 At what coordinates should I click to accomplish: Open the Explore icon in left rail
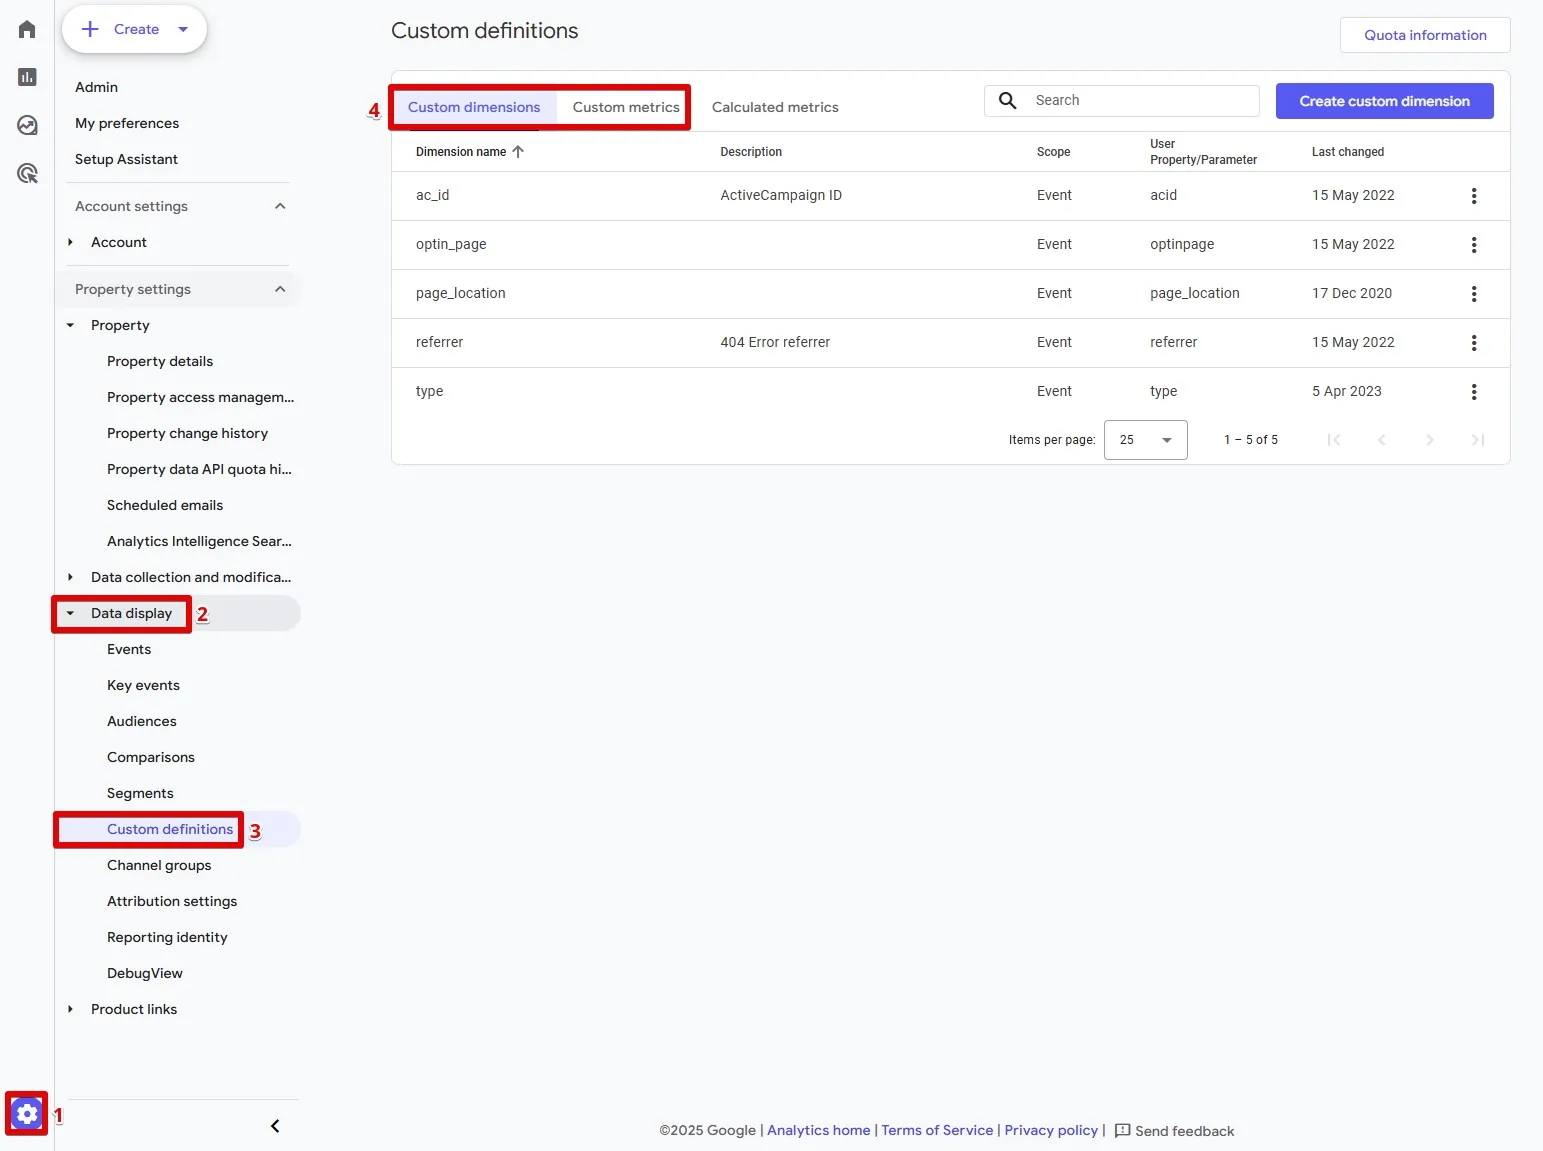(x=27, y=125)
